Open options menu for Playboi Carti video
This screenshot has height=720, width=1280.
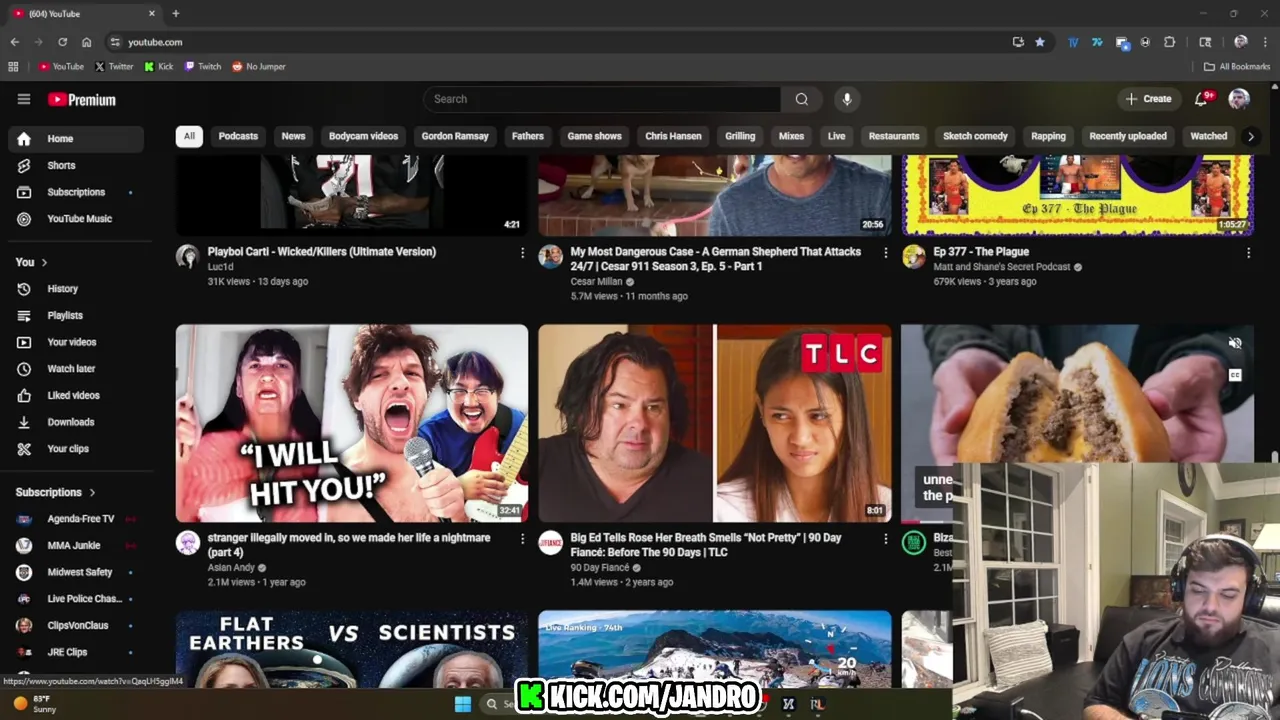(x=522, y=253)
